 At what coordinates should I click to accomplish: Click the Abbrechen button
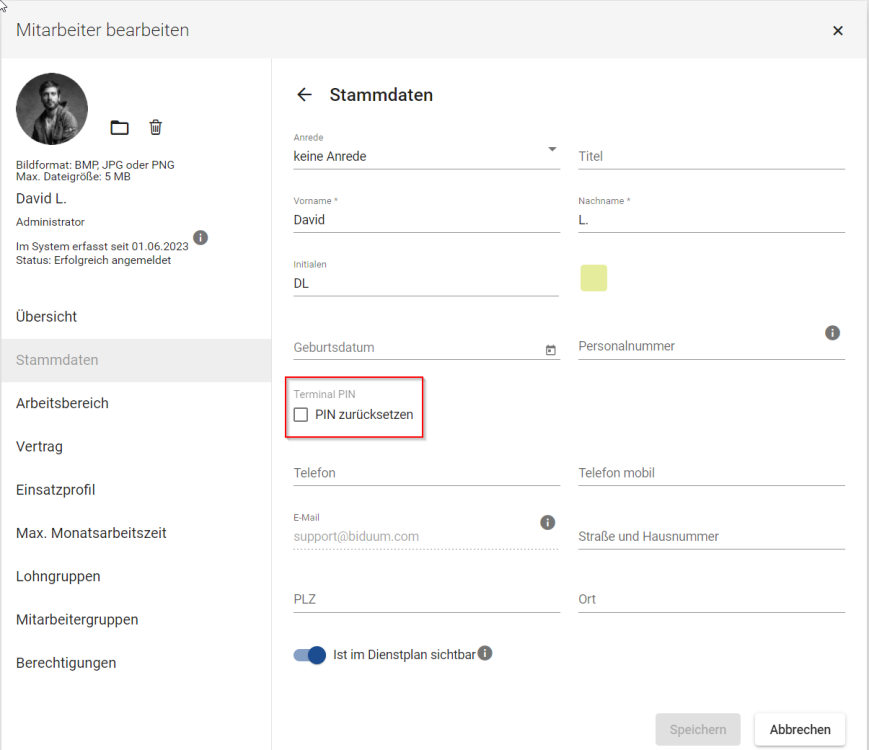click(x=800, y=729)
